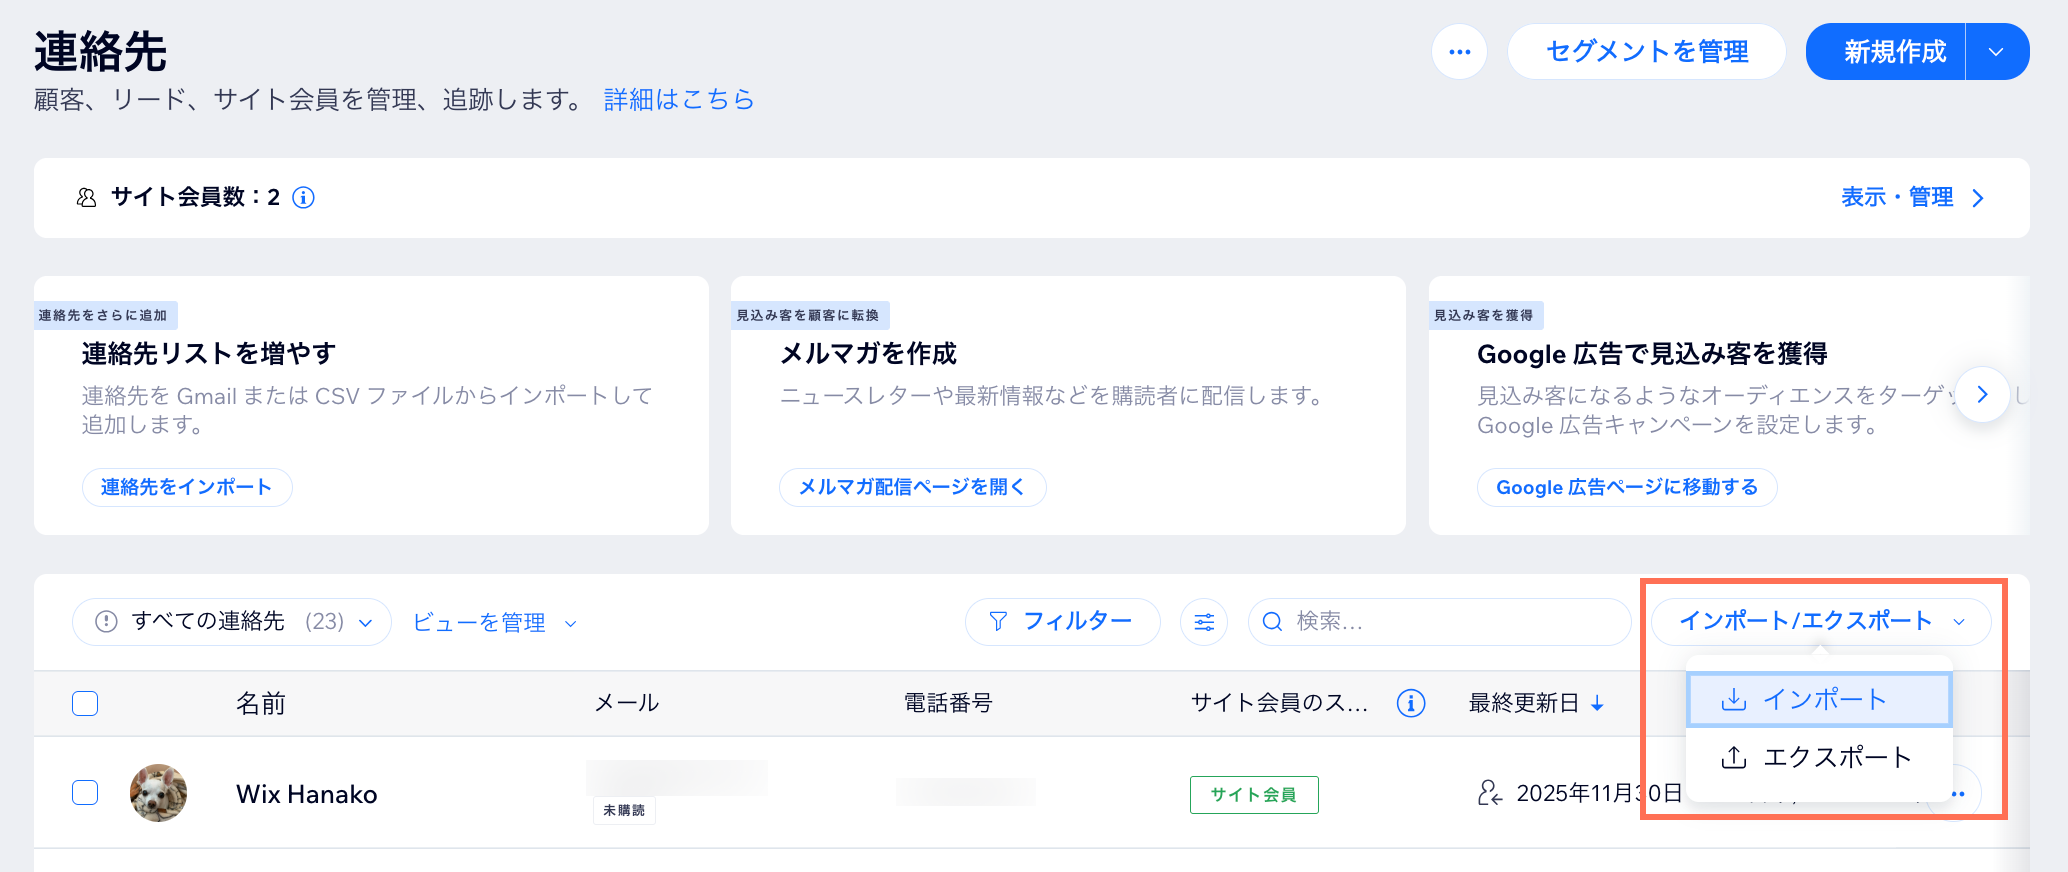Open the three-dot more actions menu beside セグメントを管理

pos(1459,51)
